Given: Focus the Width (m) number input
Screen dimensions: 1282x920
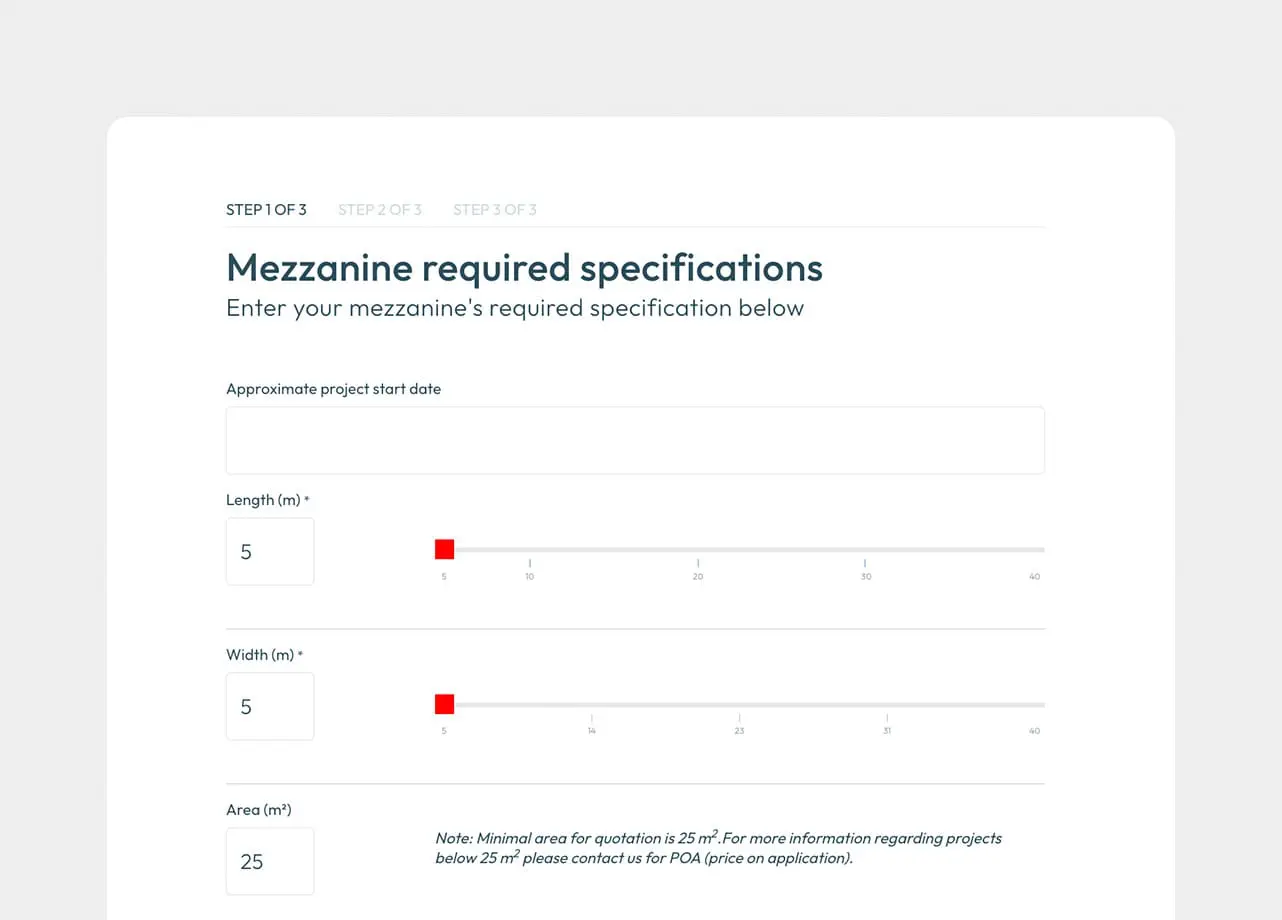Looking at the screenshot, I should coord(270,706).
